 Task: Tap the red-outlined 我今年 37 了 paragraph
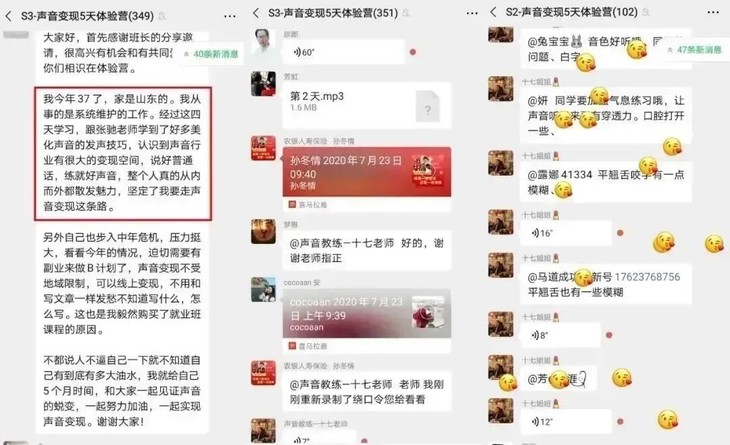tap(123, 153)
